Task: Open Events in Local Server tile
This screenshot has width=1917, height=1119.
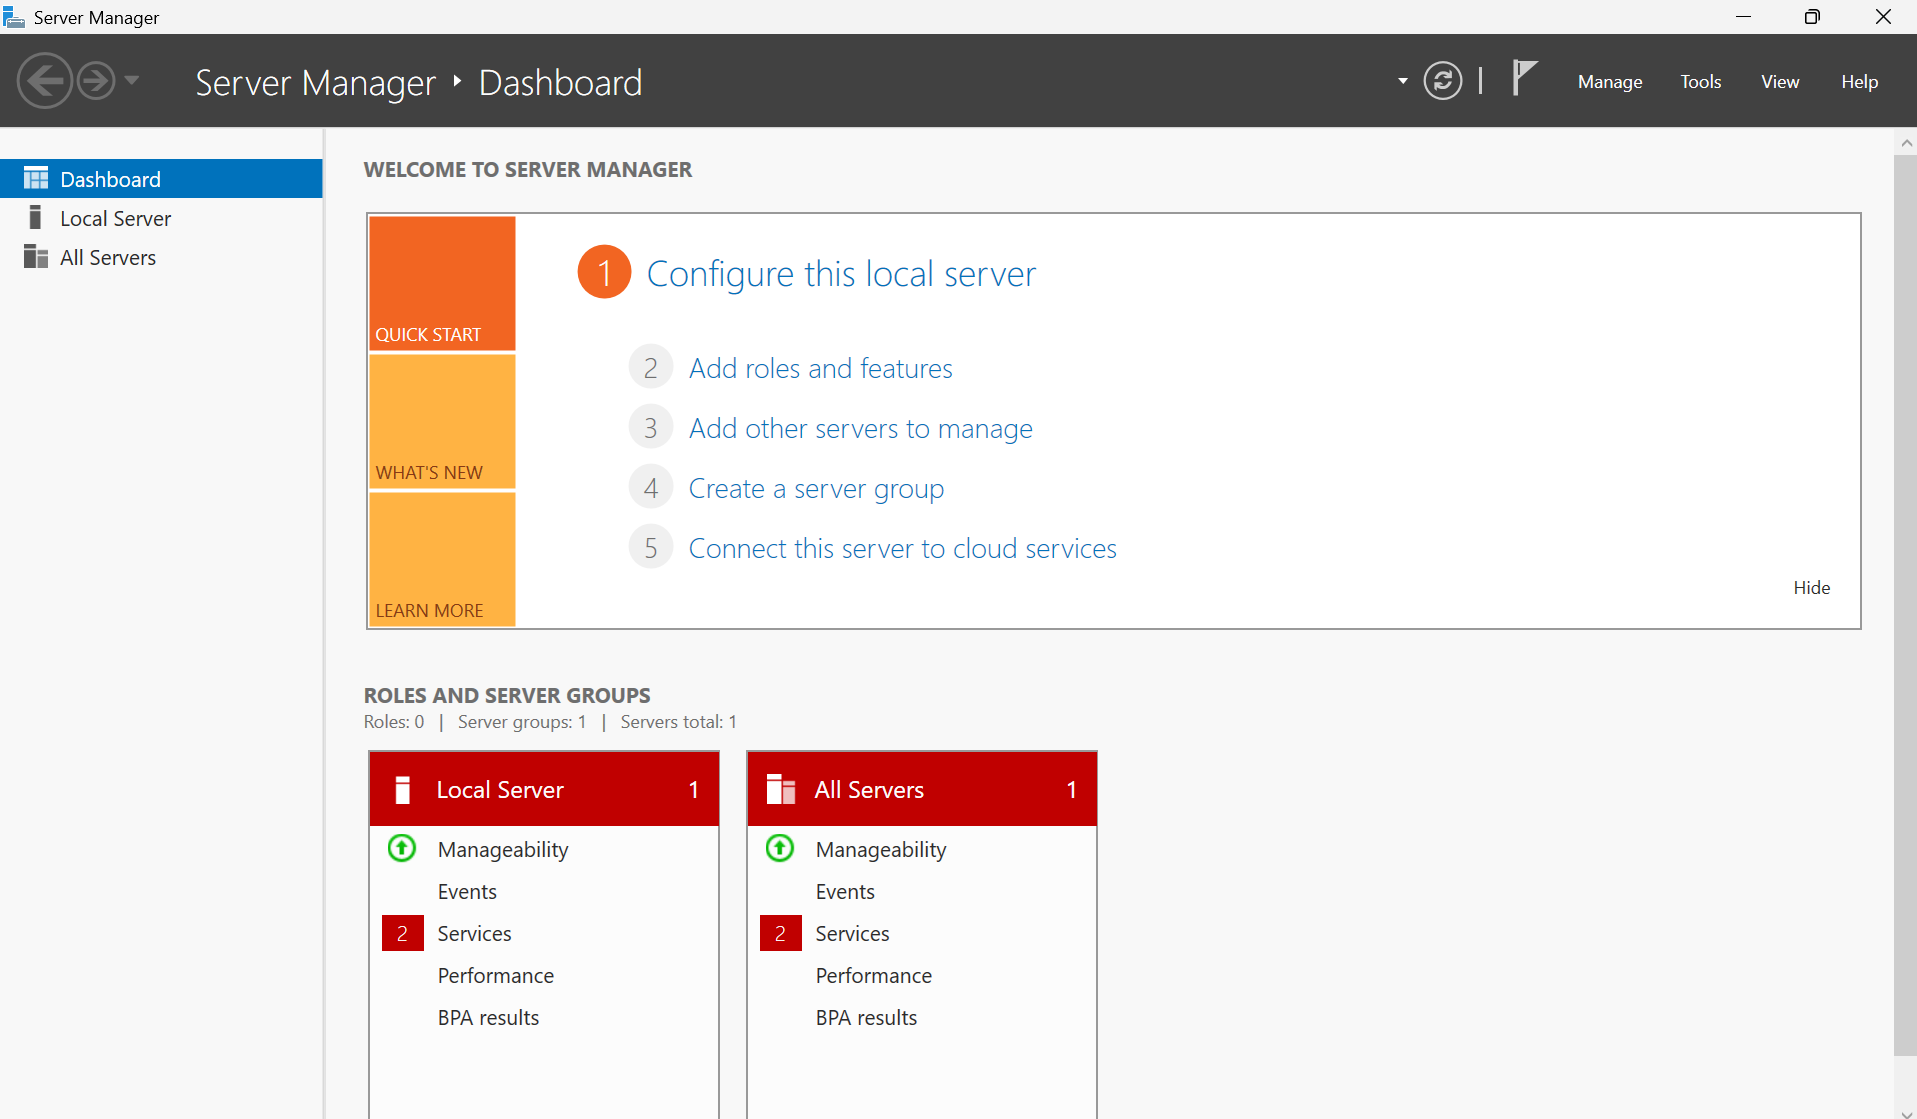Action: (x=467, y=891)
